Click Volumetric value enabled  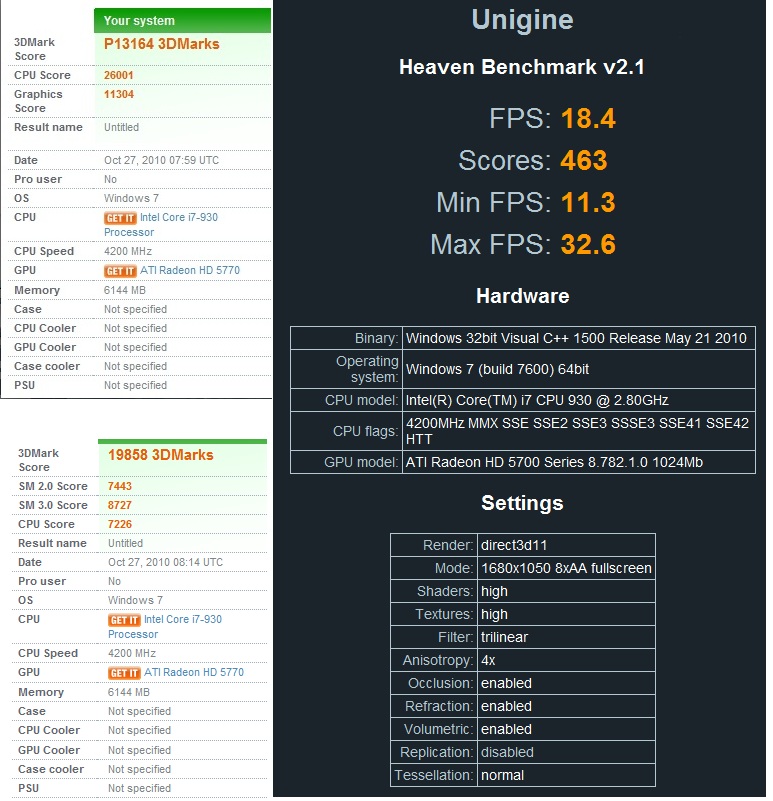(x=566, y=729)
